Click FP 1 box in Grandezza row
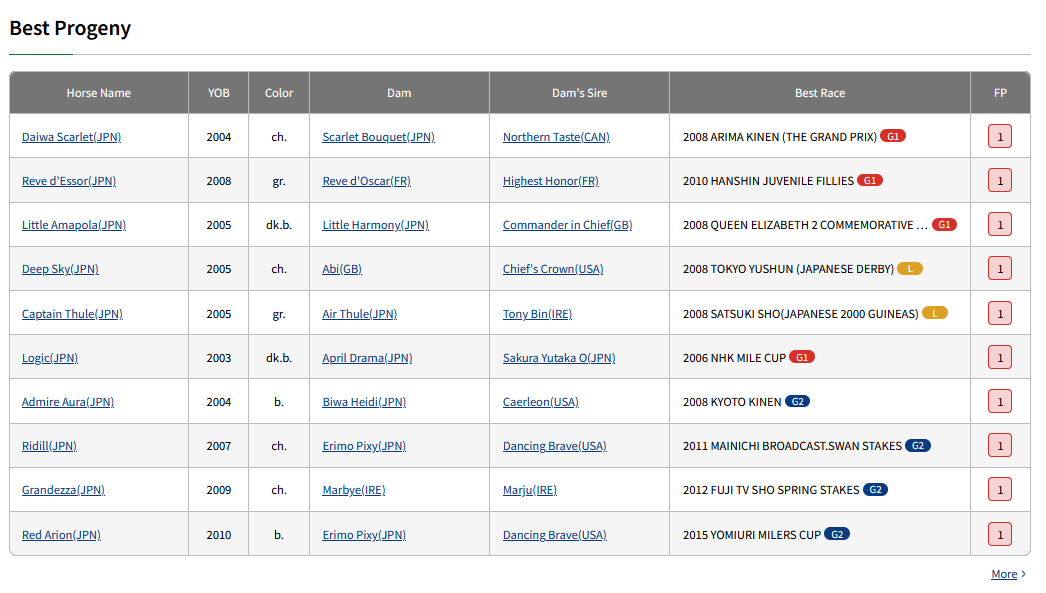The width and height of the screenshot is (1046, 593). [1000, 489]
